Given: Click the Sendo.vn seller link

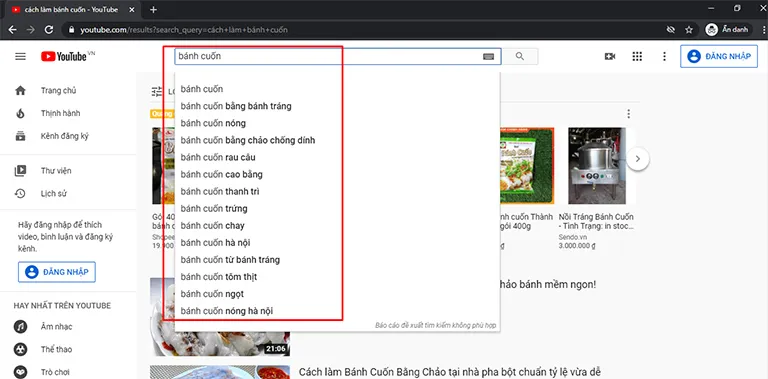Looking at the screenshot, I should [x=572, y=237].
